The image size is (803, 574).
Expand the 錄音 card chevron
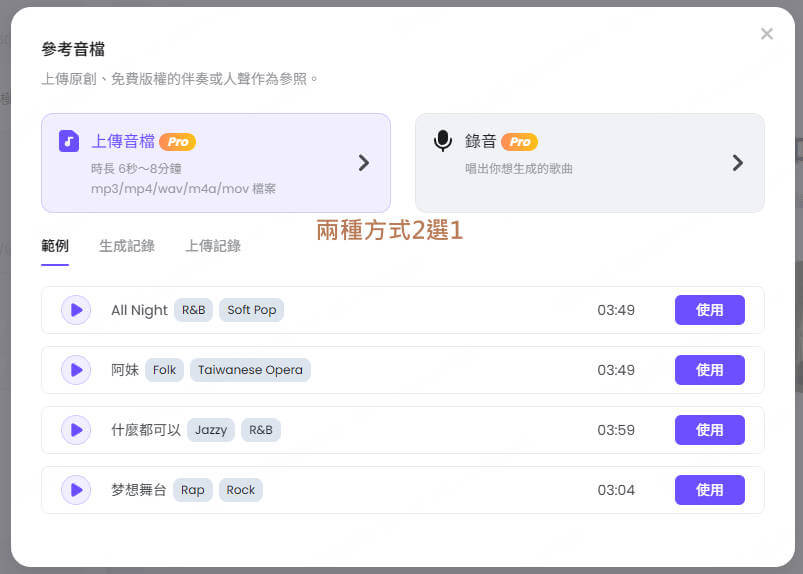click(737, 163)
